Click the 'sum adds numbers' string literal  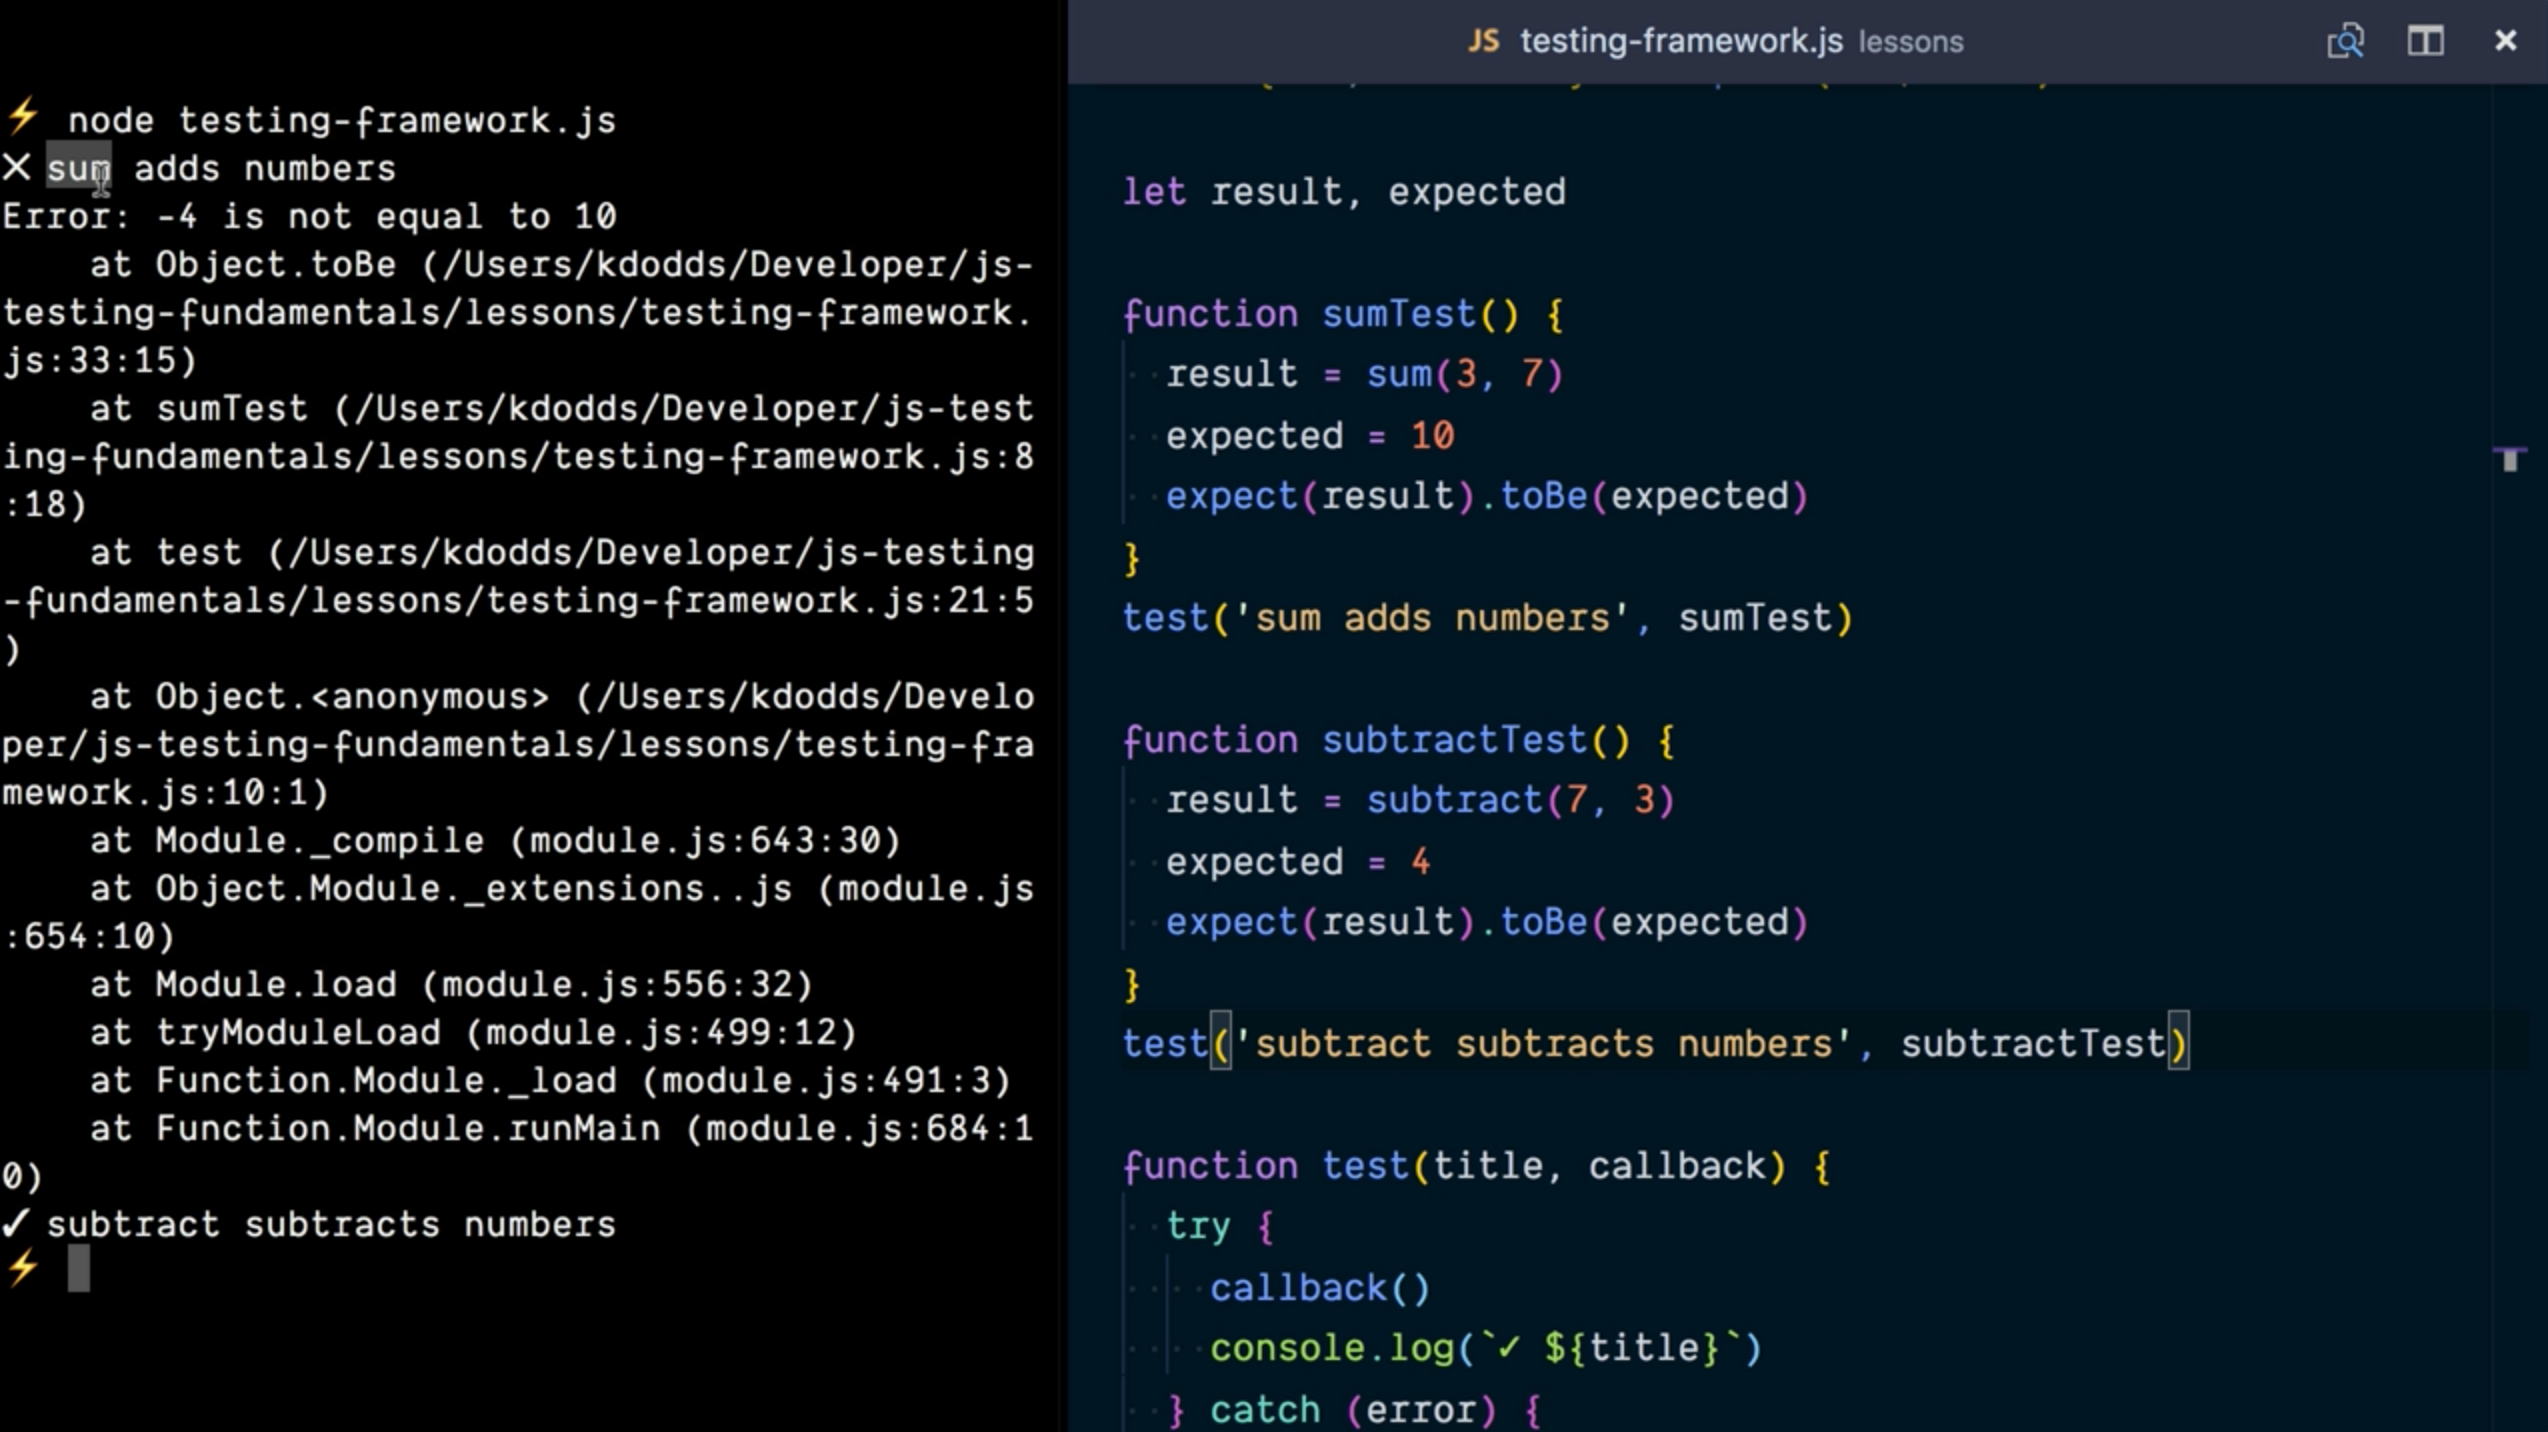coord(1432,618)
